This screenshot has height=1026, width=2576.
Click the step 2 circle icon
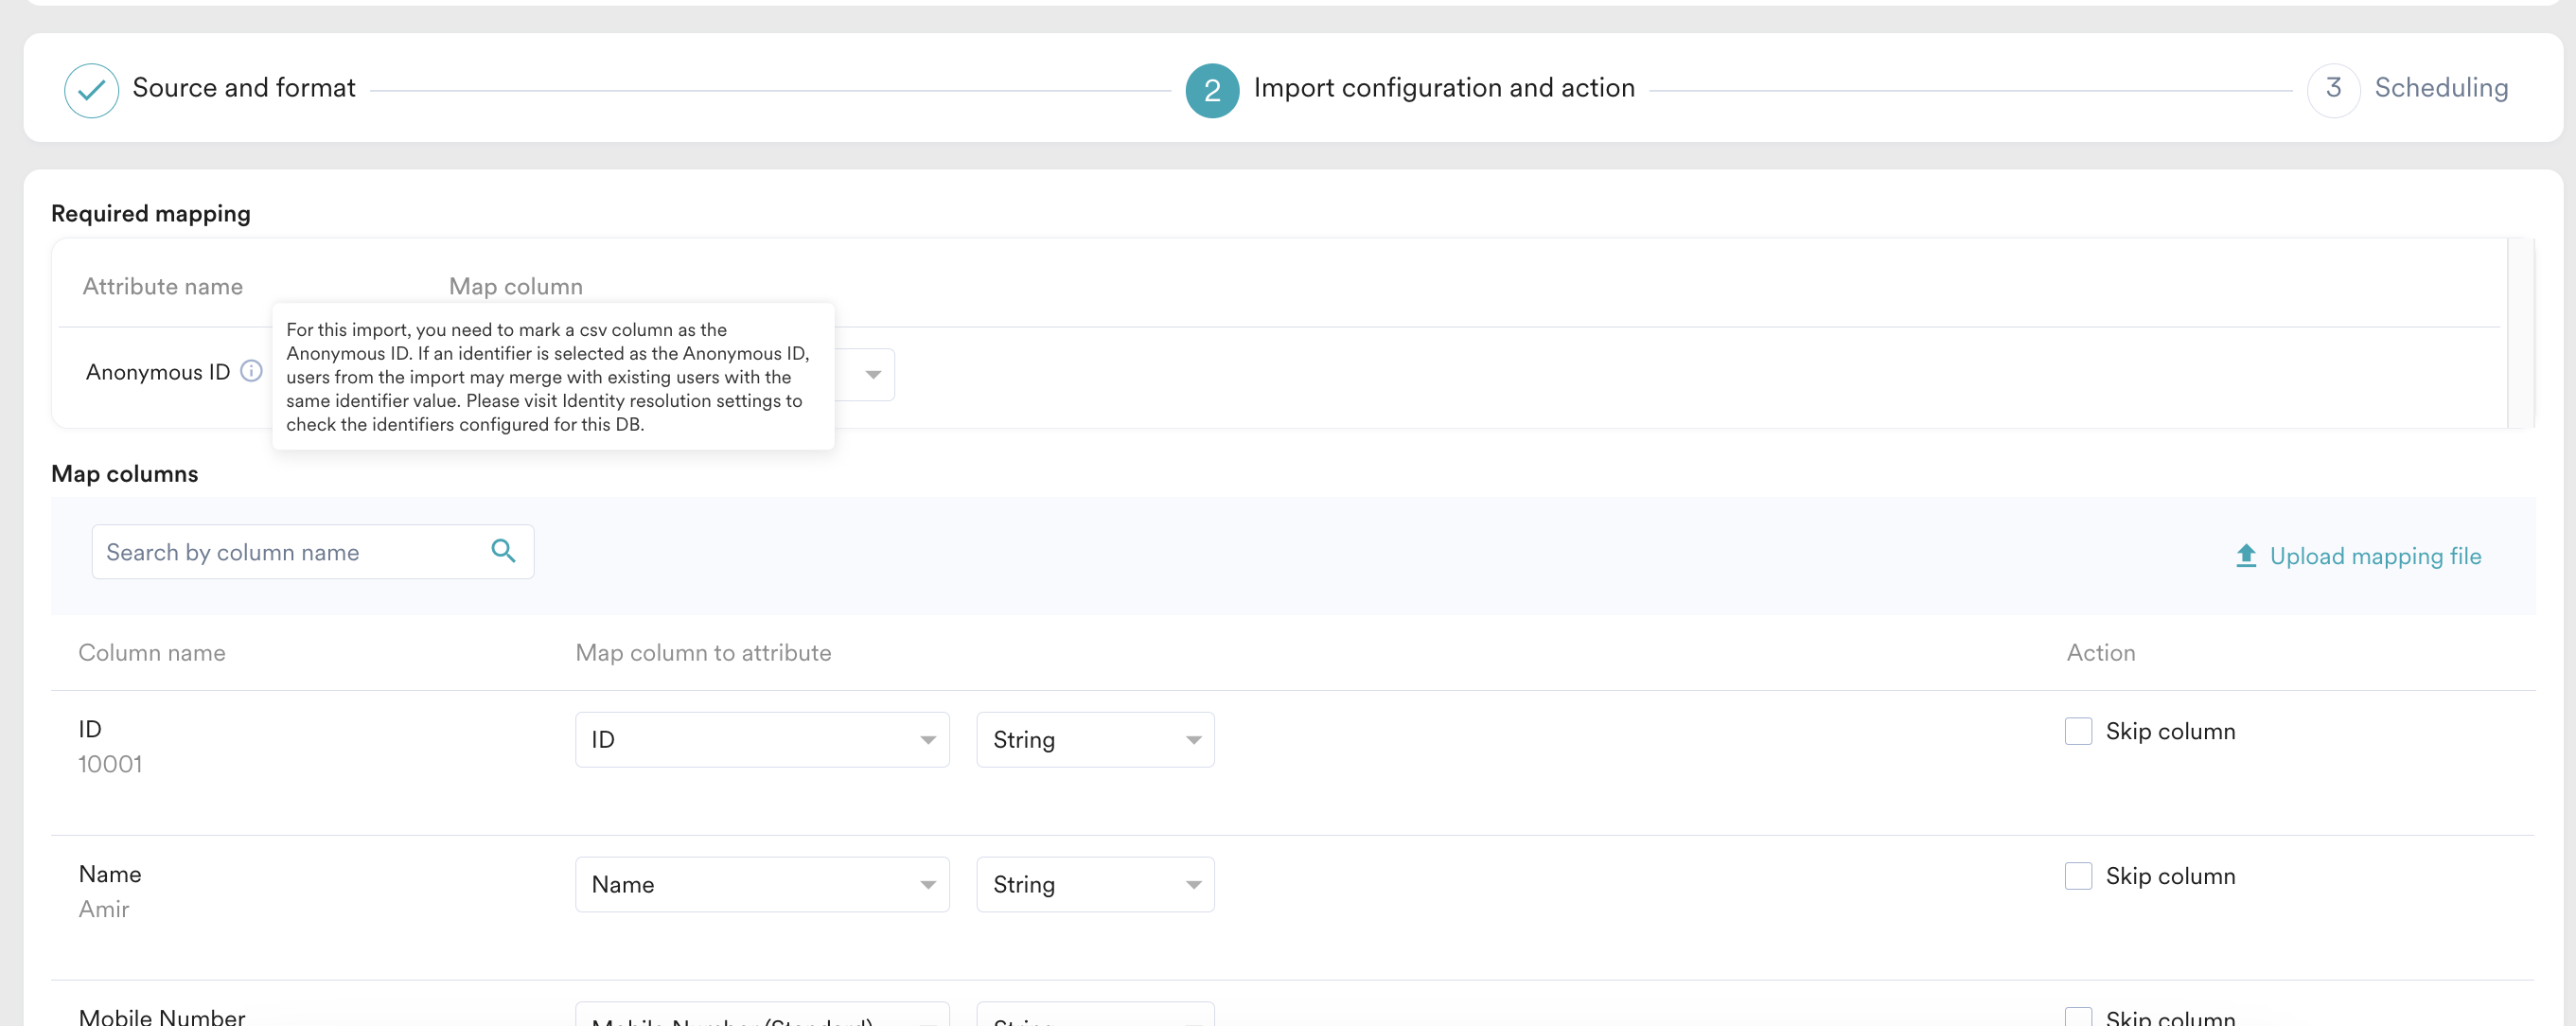point(1211,90)
